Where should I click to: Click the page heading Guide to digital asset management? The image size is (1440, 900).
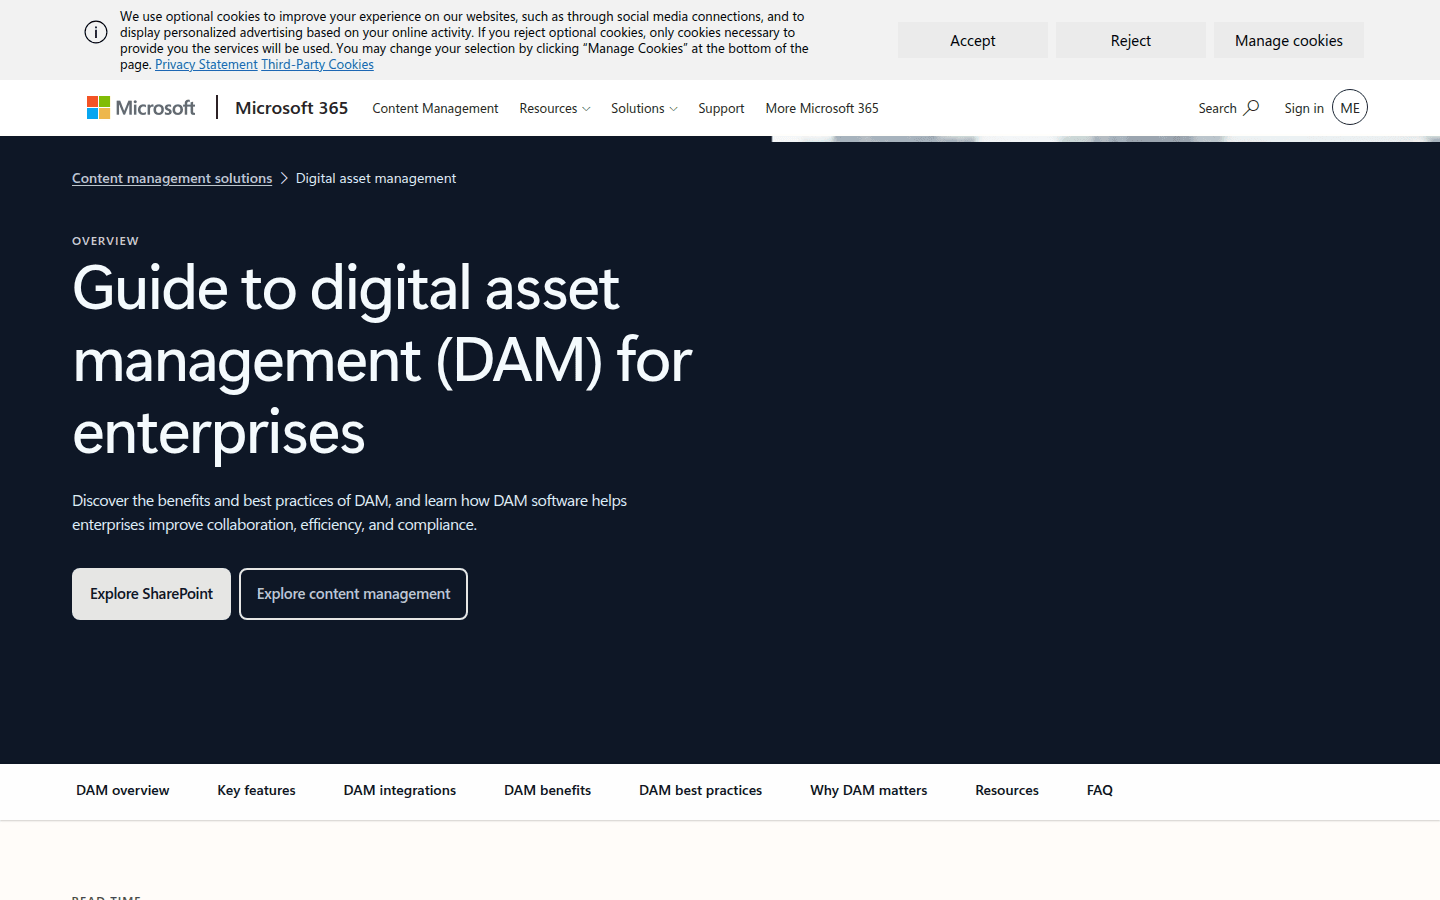pos(382,360)
